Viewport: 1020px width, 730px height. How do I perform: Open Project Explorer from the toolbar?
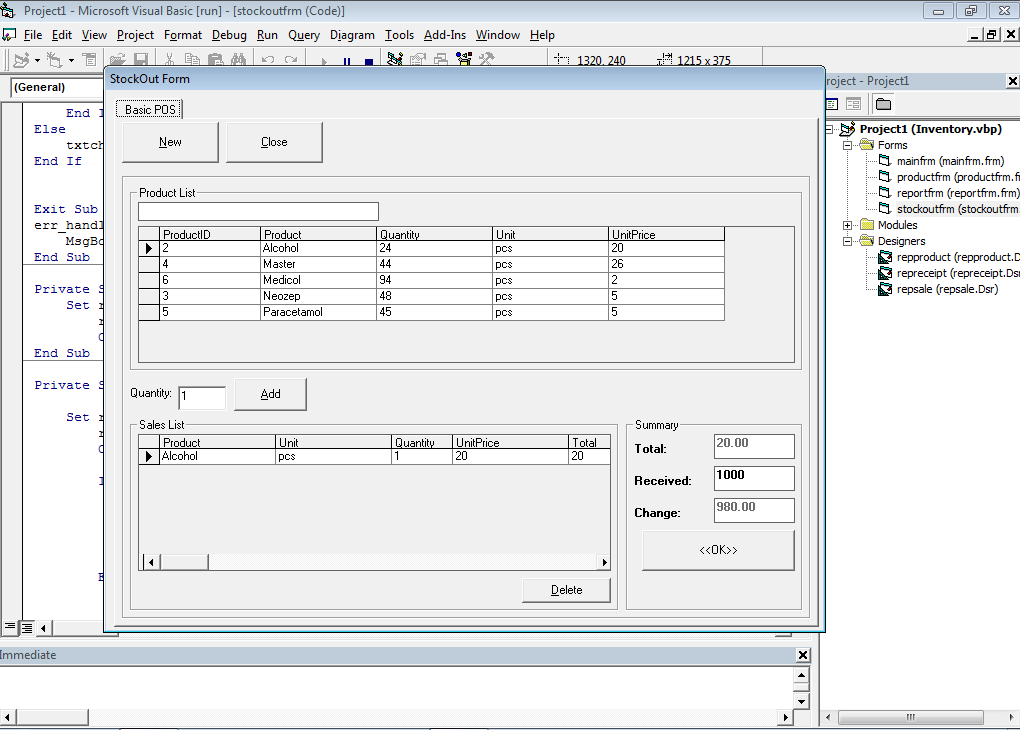(395, 60)
